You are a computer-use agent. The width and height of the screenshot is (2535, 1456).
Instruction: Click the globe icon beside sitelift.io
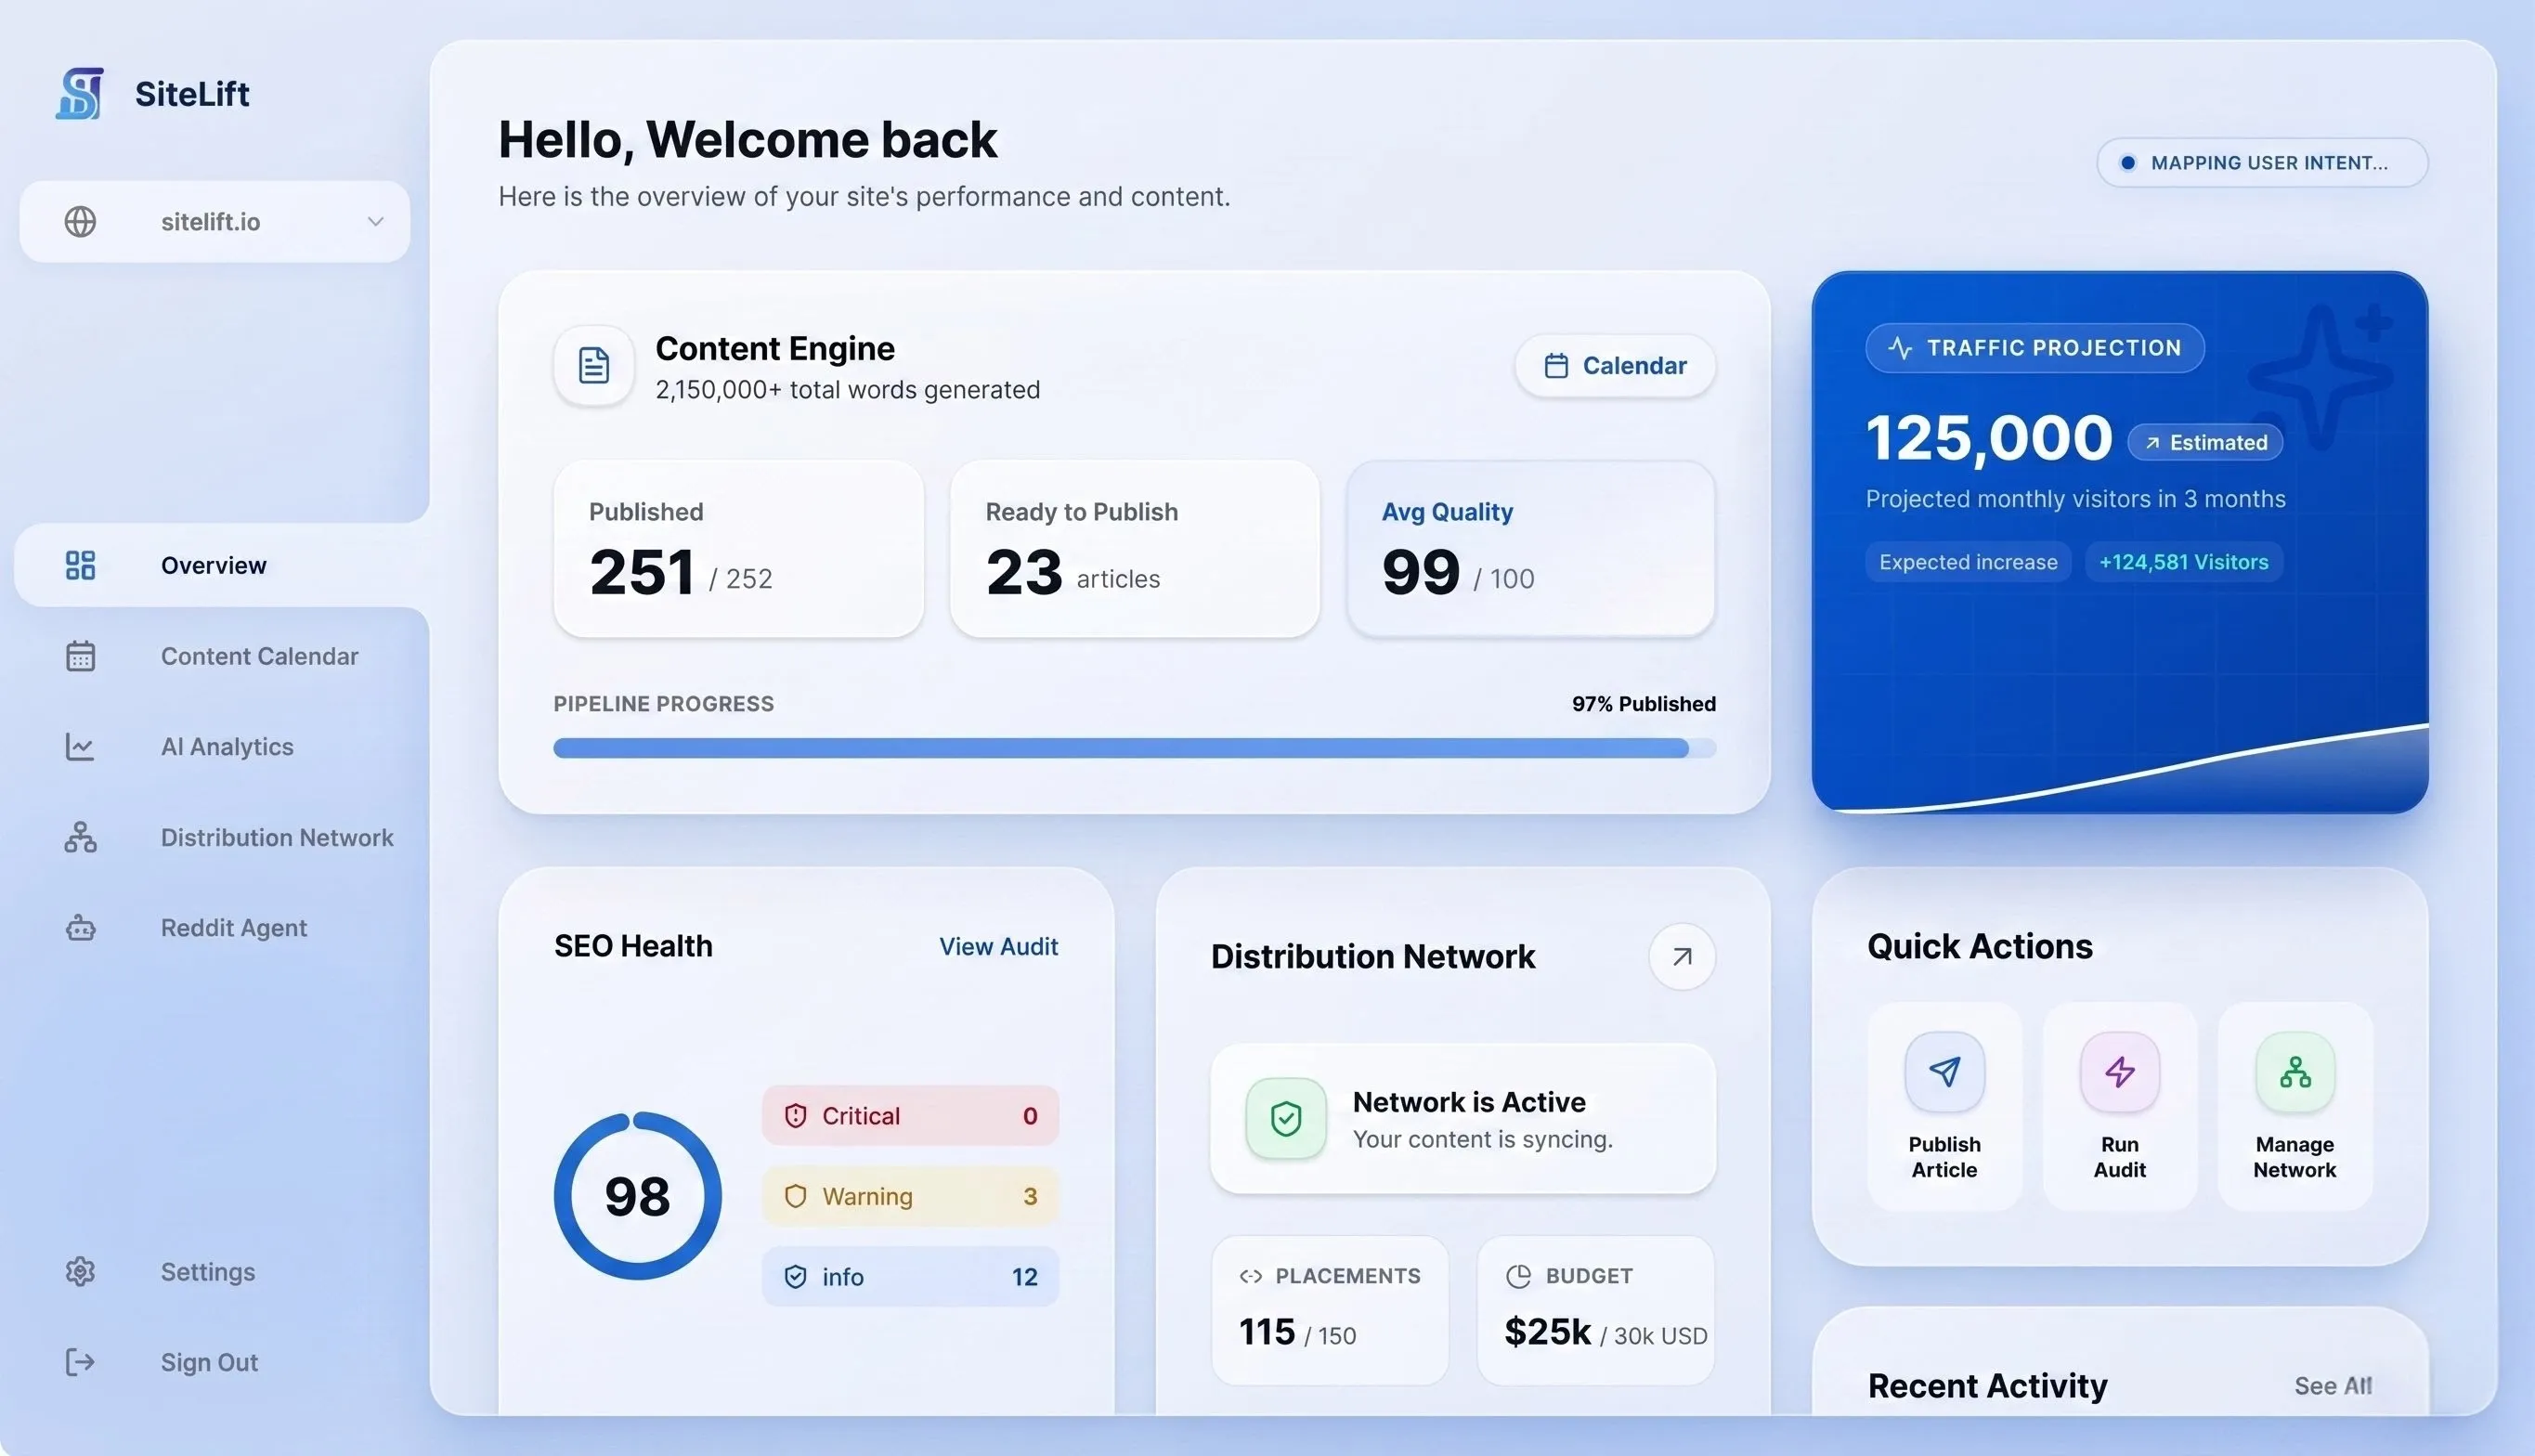[80, 221]
